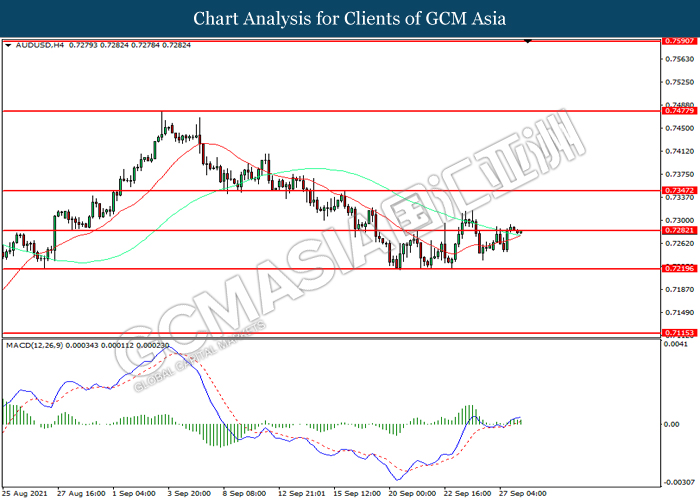The height and width of the screenshot is (500, 700).
Task: Click the 27 Sep 04:00 time label
Action: coord(523,493)
